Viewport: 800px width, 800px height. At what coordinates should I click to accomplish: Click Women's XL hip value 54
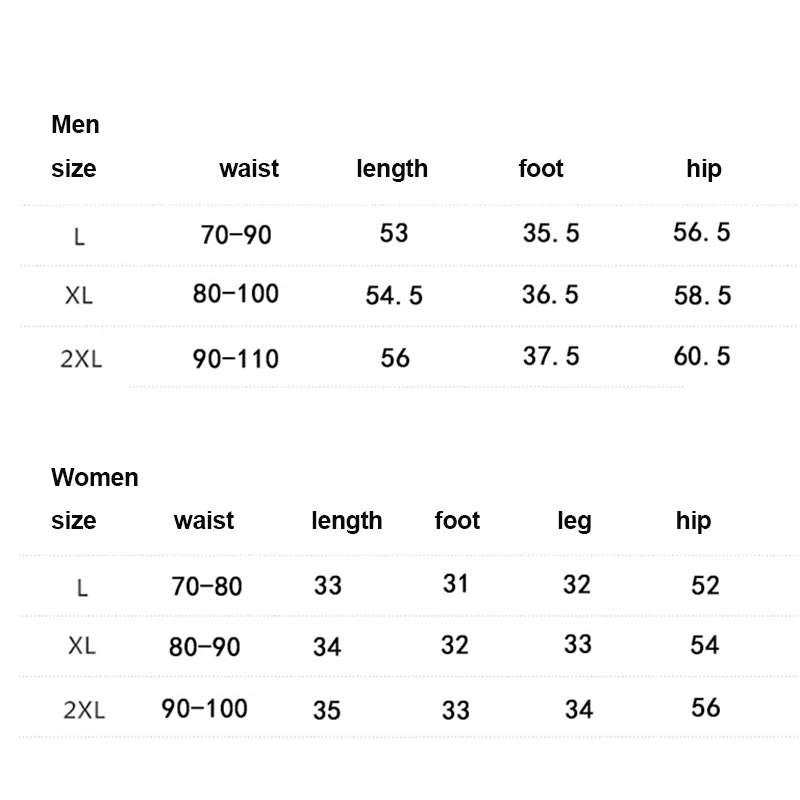pos(705,645)
